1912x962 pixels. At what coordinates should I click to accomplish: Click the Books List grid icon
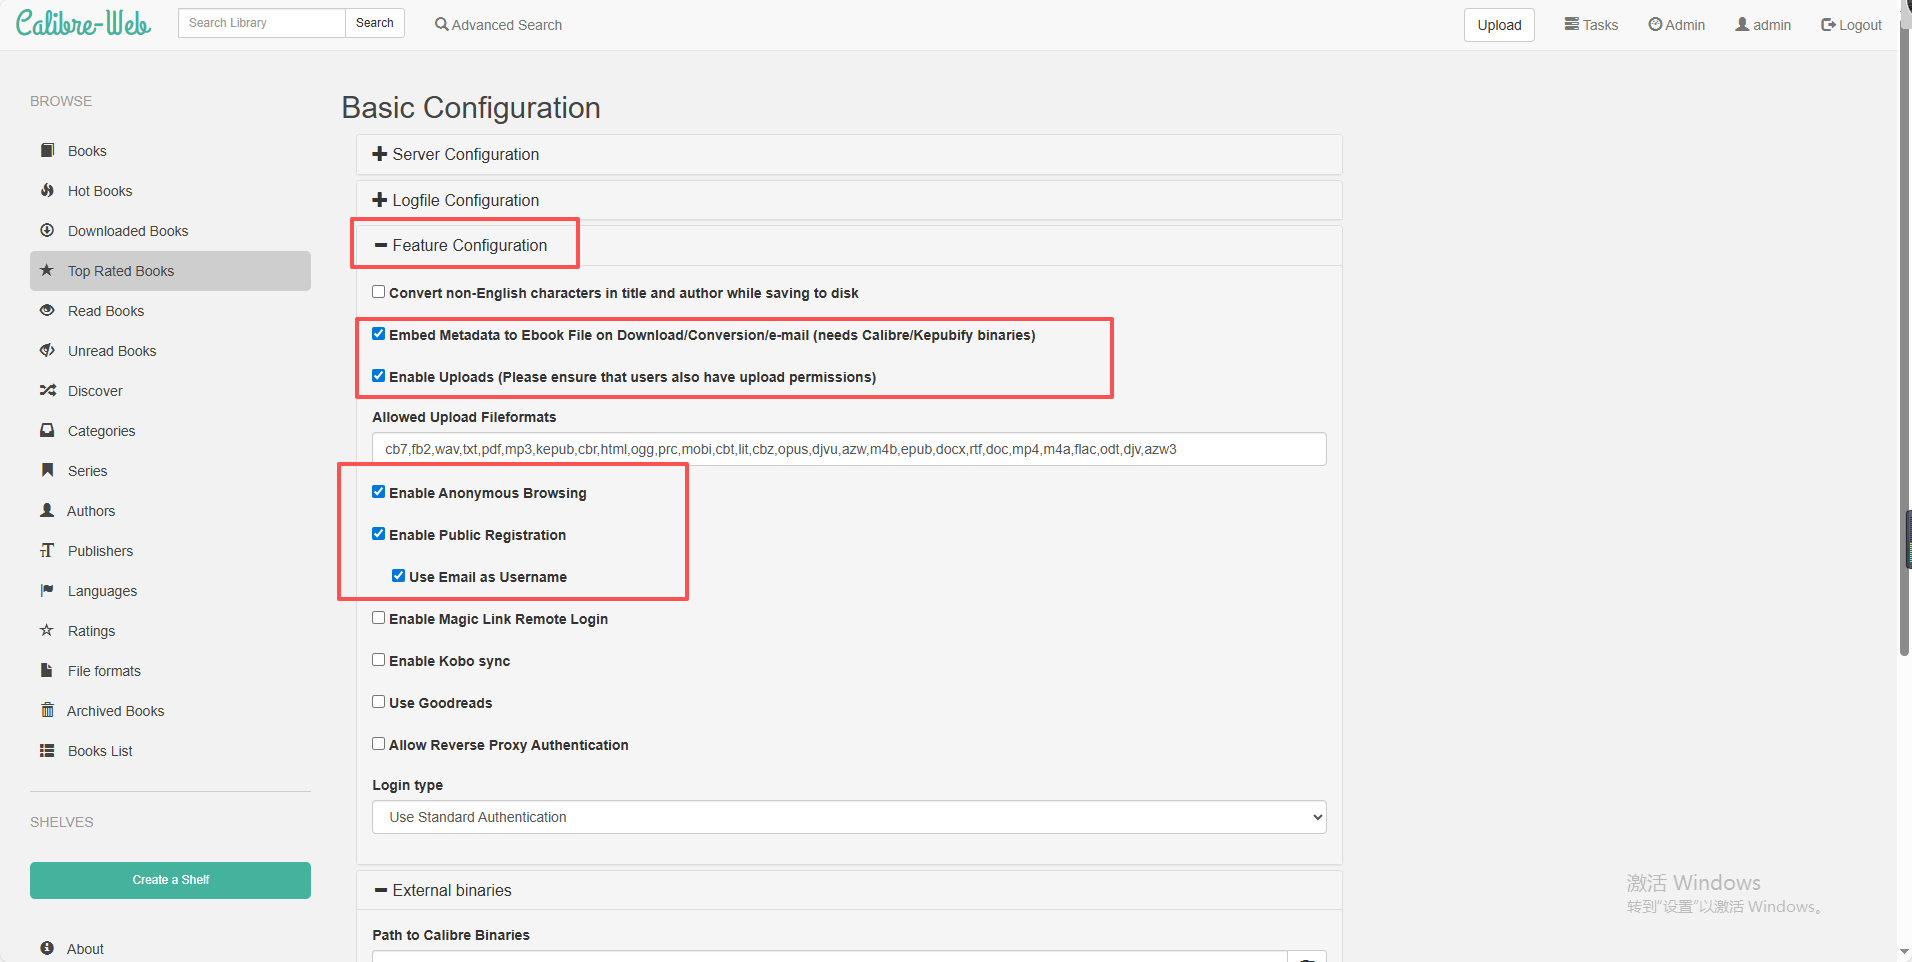47,750
